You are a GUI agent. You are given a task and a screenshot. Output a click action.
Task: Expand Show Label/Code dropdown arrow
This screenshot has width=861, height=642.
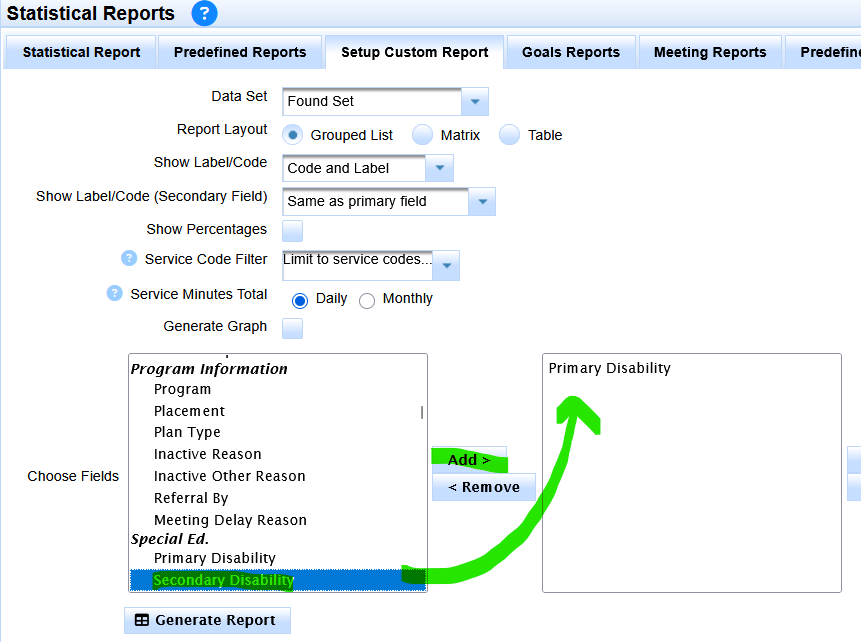[x=439, y=168]
